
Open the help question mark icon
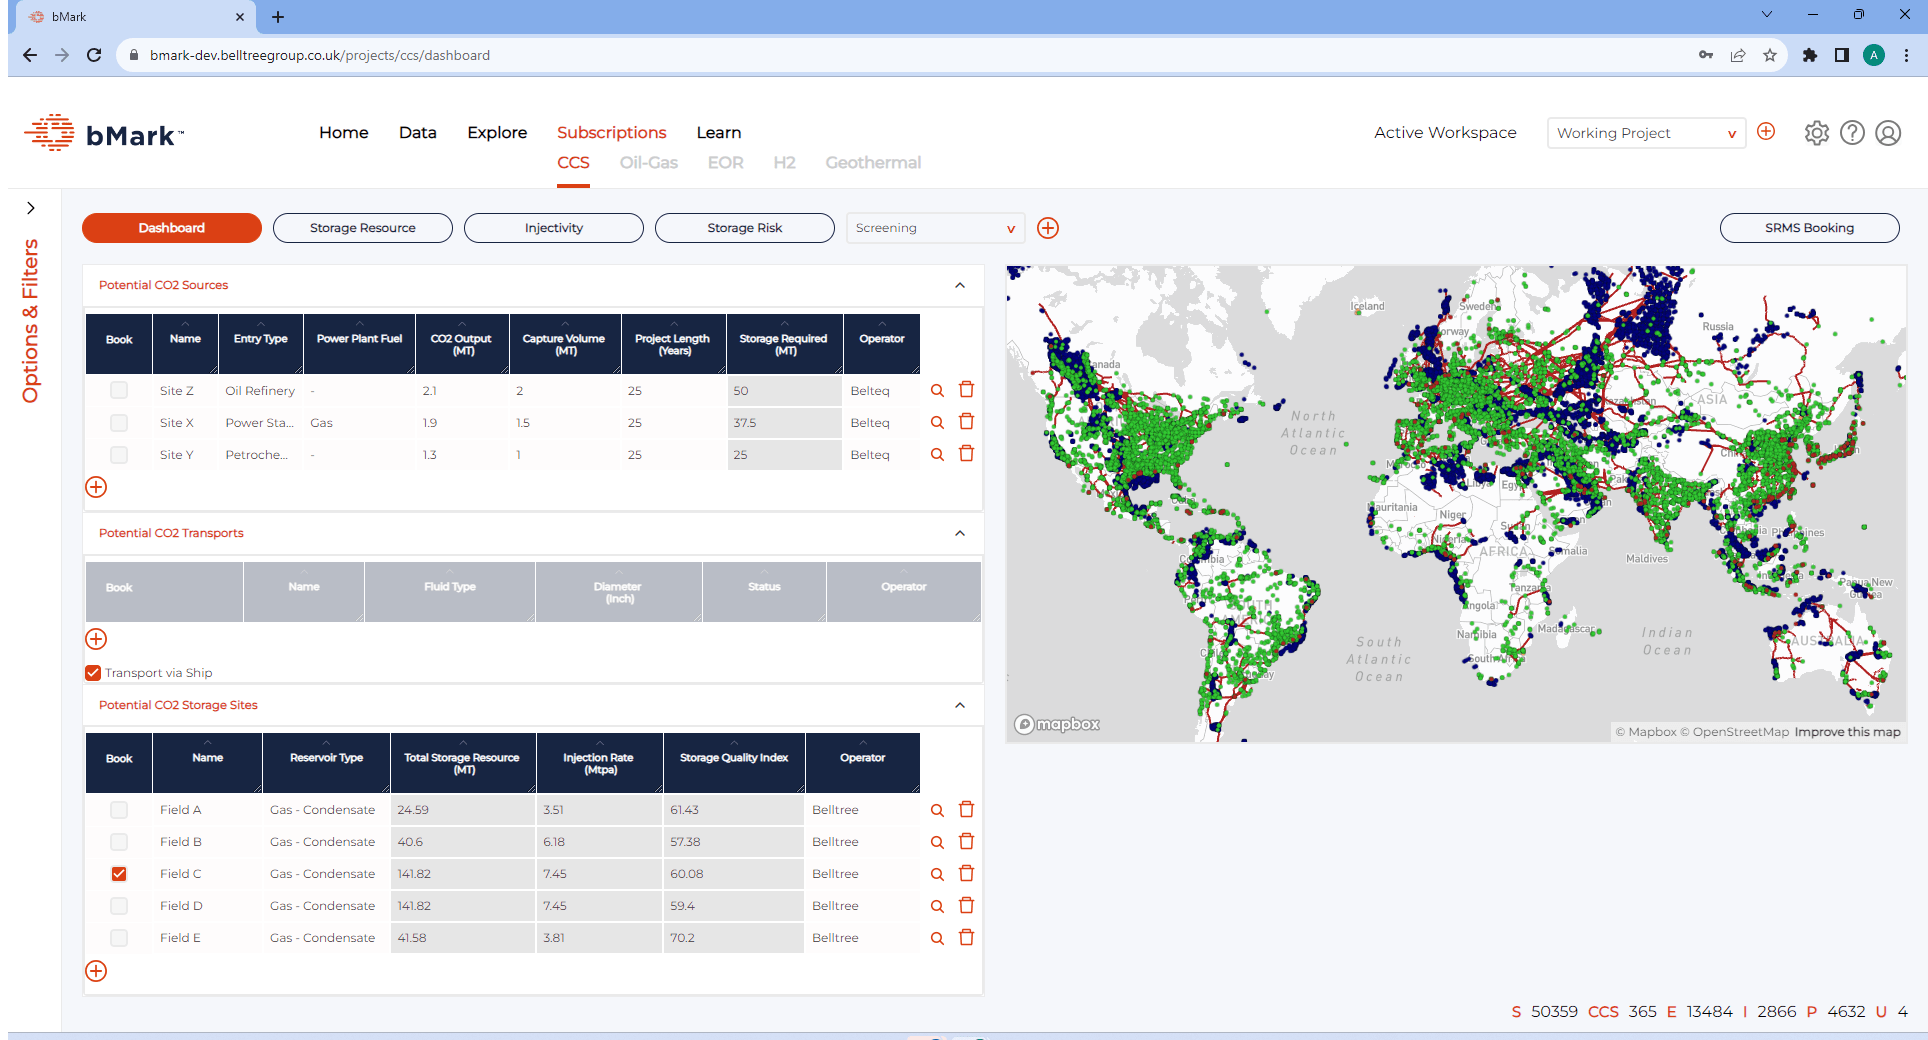(x=1852, y=133)
